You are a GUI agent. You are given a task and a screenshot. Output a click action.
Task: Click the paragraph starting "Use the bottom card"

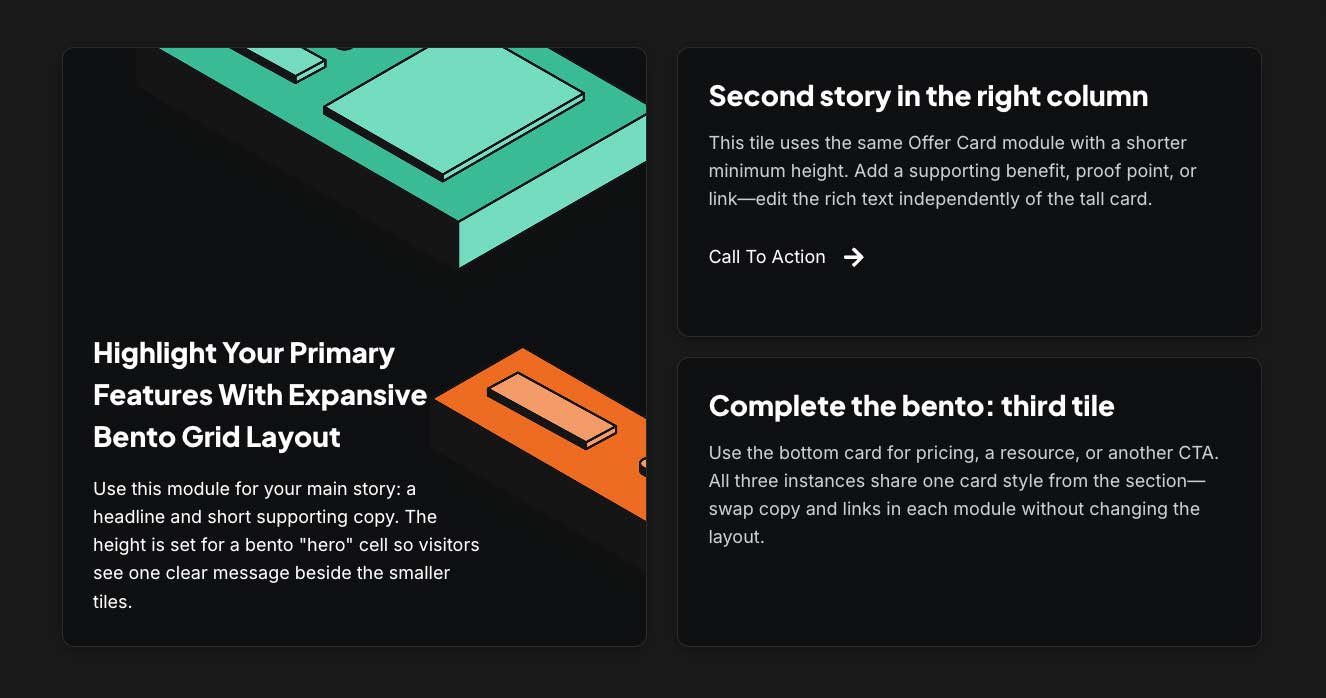[x=963, y=495]
